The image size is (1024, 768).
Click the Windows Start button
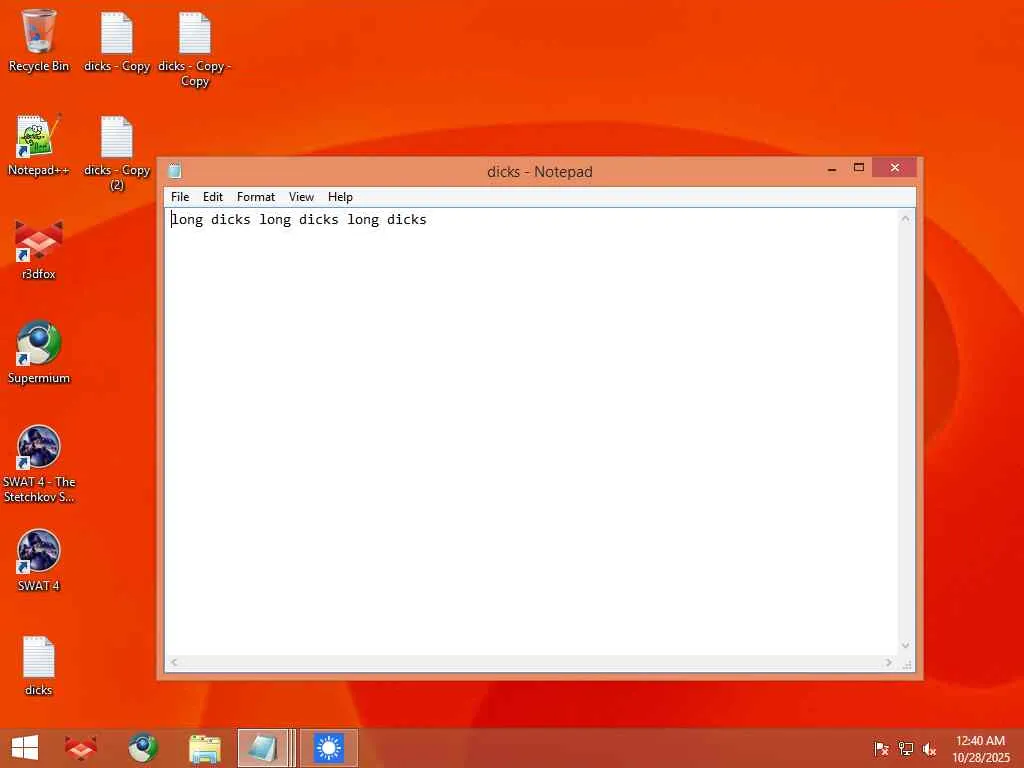pos(25,748)
